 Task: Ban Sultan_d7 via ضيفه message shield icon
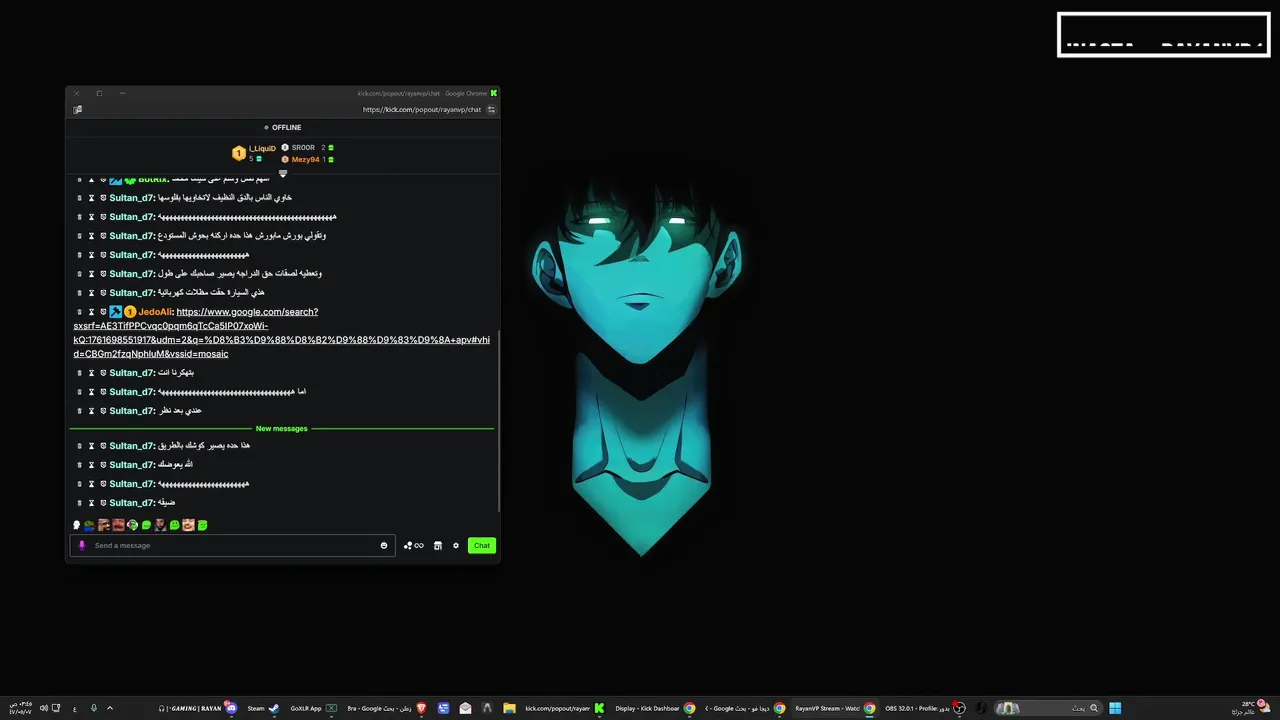103,503
